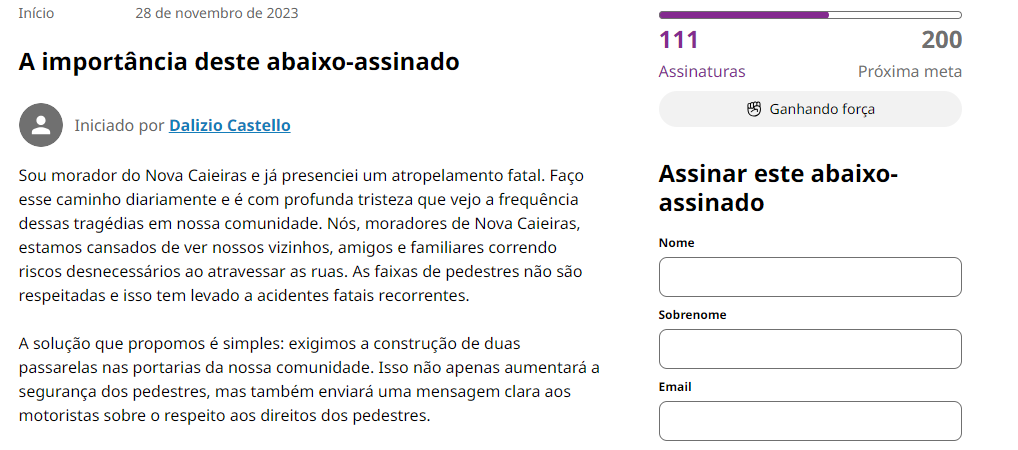Click the heading A importância deste abaixo-assinado

point(239,62)
